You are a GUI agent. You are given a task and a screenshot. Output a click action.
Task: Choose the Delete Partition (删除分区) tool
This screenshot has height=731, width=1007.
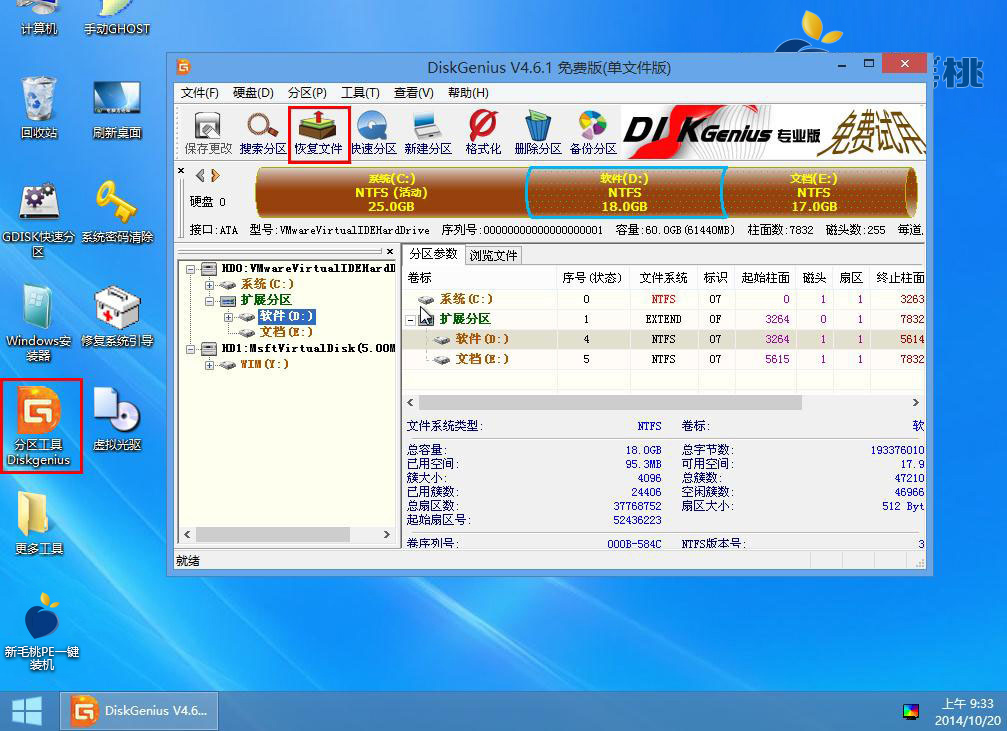point(538,133)
